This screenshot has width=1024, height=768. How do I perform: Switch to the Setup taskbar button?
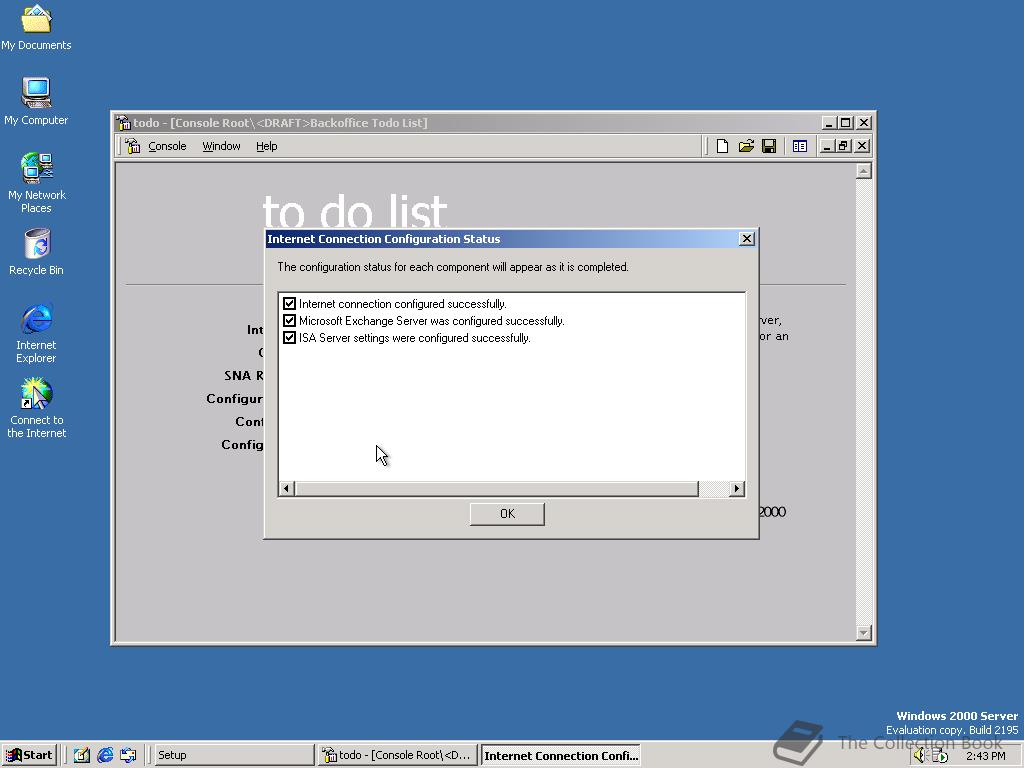point(234,755)
